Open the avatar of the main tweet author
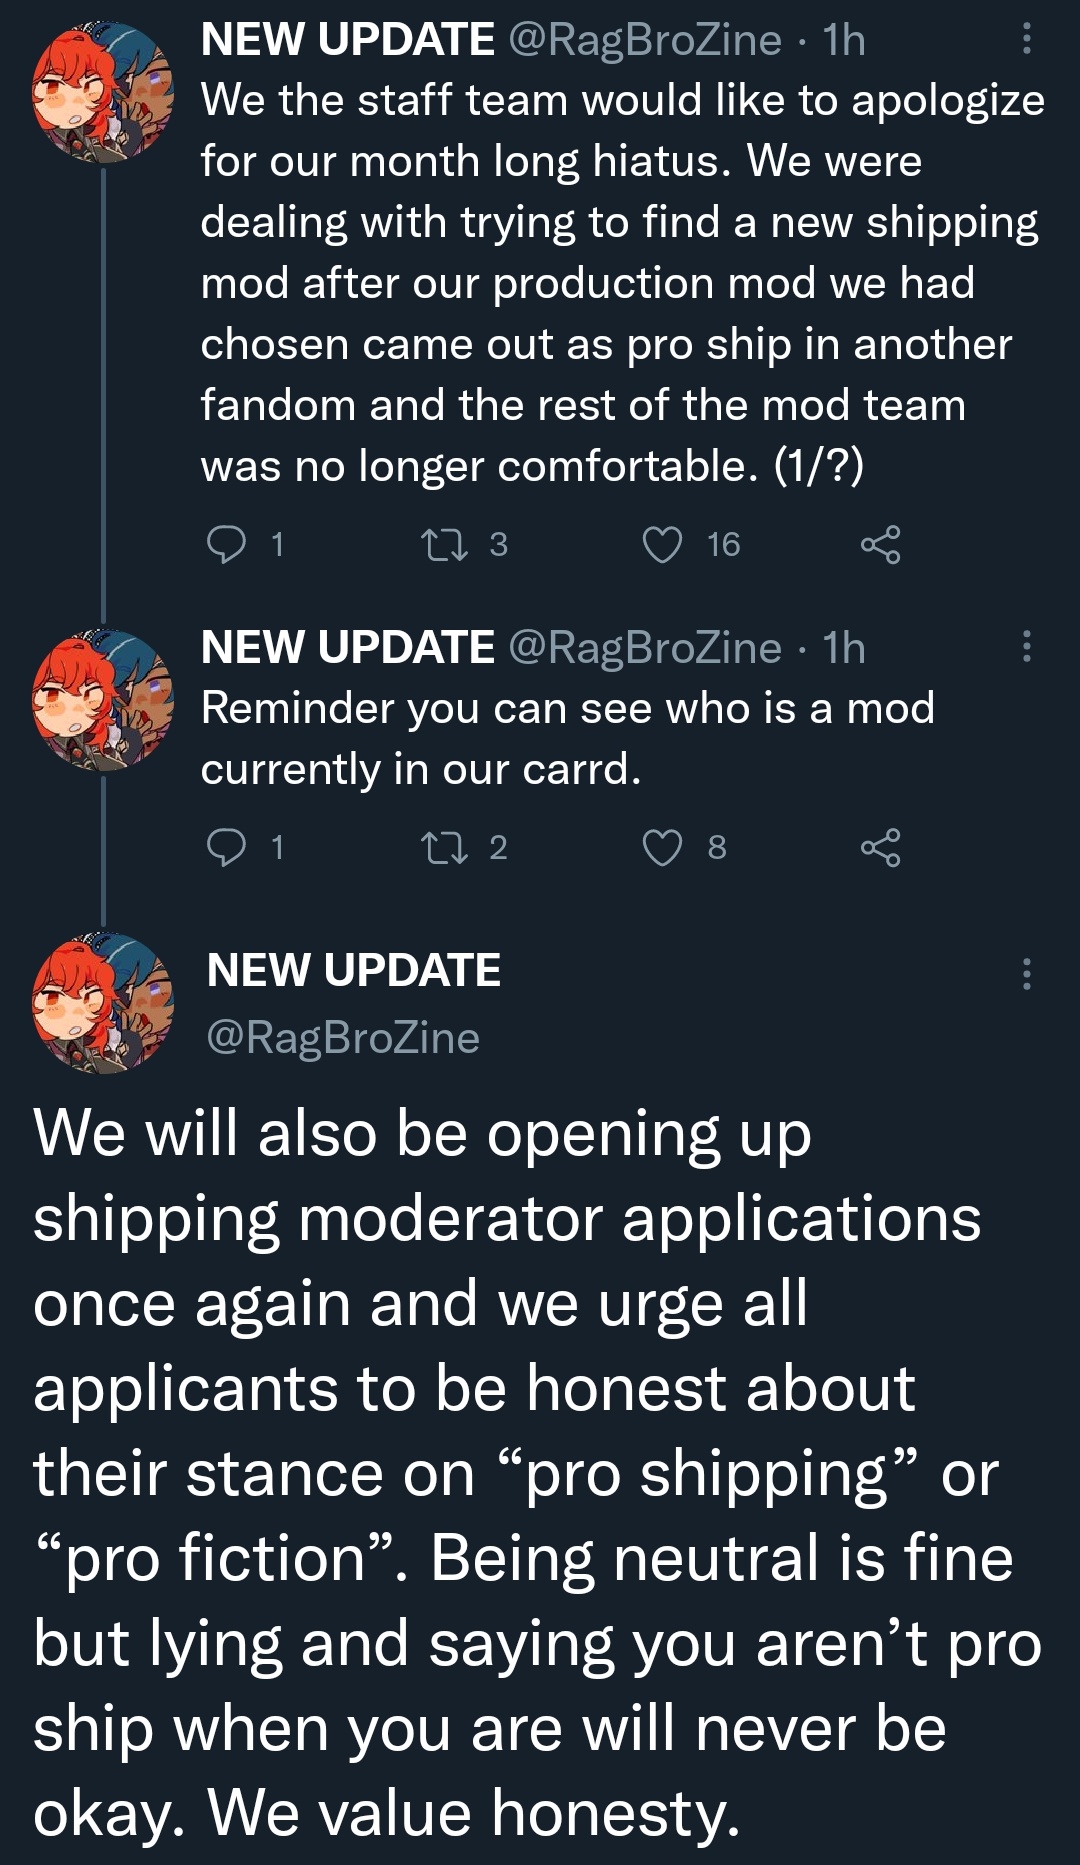The width and height of the screenshot is (1080, 1865). [x=103, y=1003]
